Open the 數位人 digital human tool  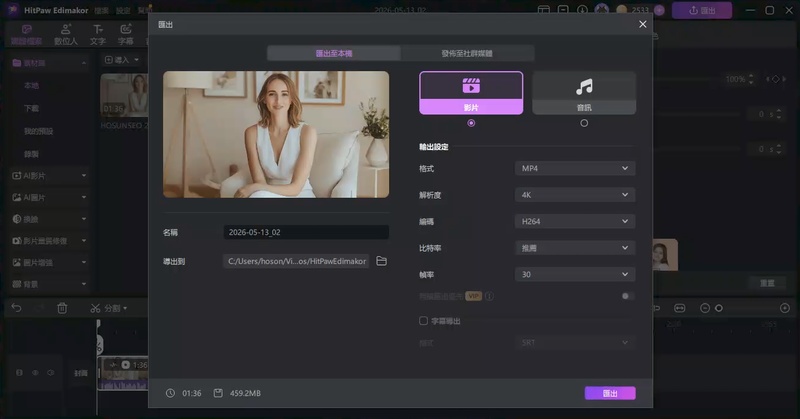point(66,35)
